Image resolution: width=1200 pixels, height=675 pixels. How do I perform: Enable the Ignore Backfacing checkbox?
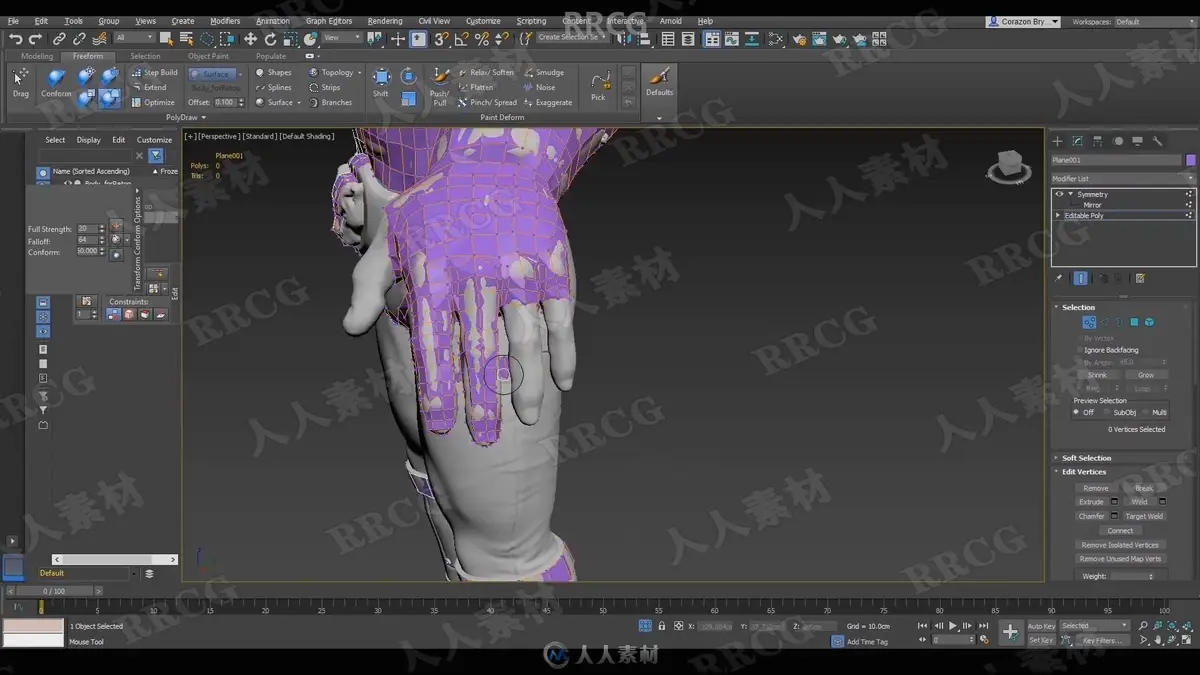tap(1081, 350)
